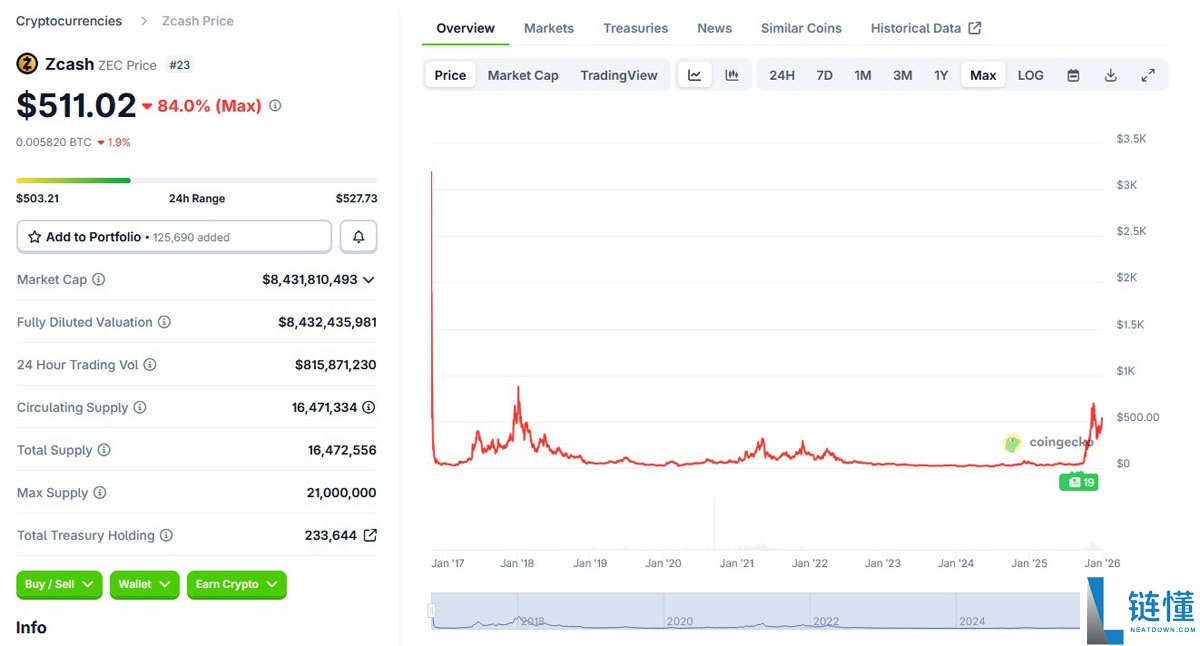The width and height of the screenshot is (1200, 646).
Task: Click the download chart data icon
Action: pyautogui.click(x=1110, y=75)
